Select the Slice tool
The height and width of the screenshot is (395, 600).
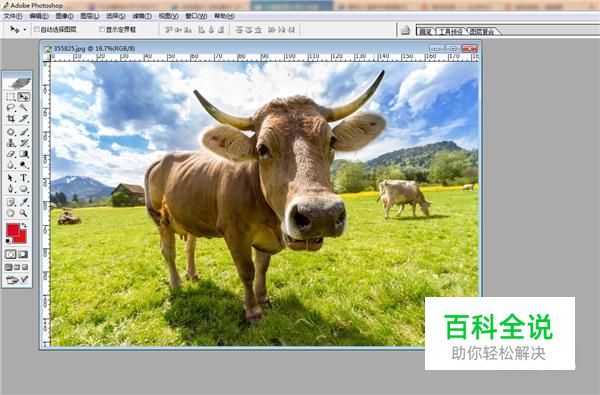pos(24,119)
